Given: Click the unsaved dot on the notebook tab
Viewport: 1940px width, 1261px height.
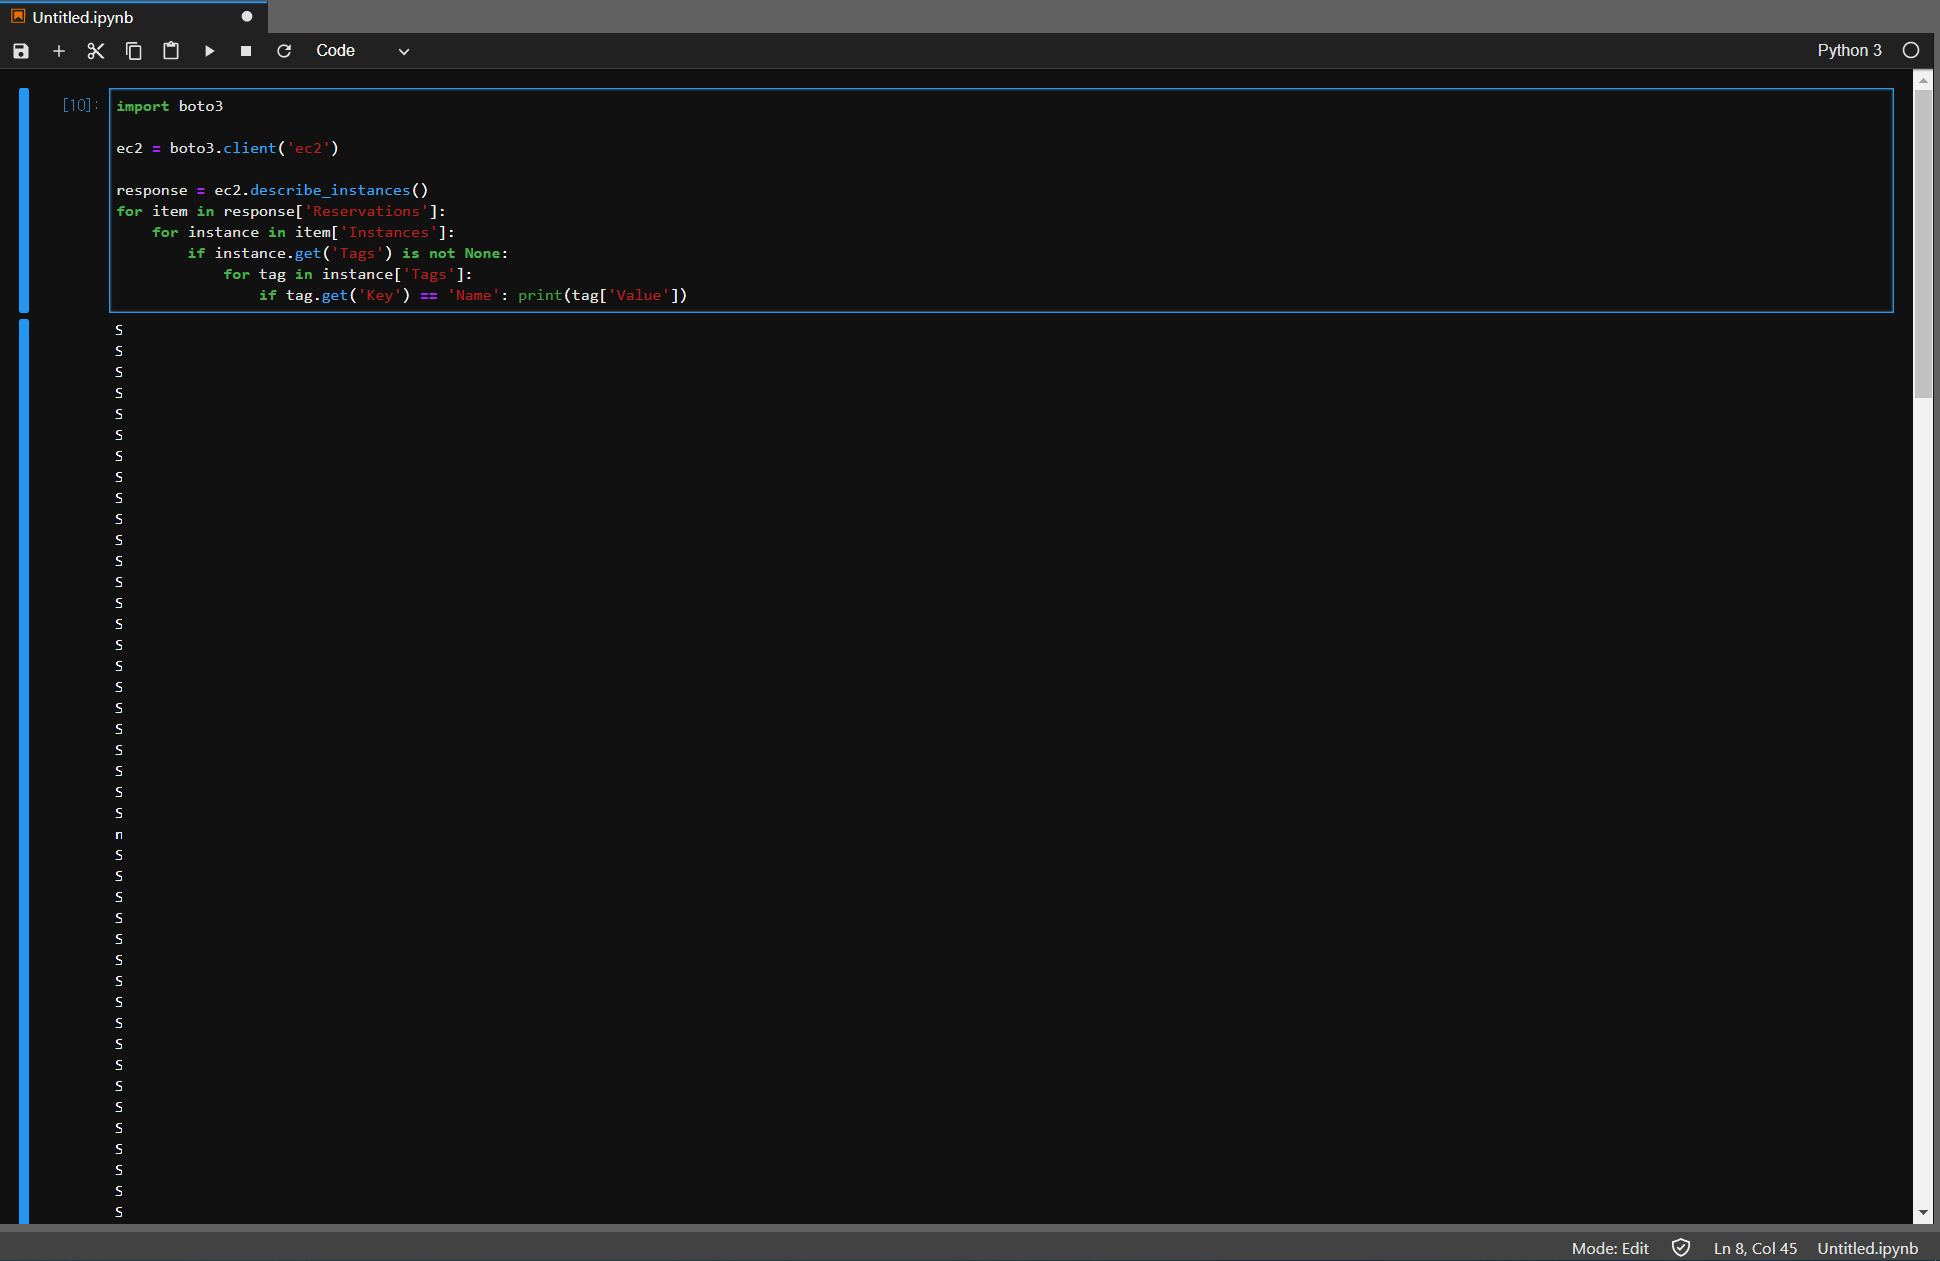Looking at the screenshot, I should [x=247, y=17].
